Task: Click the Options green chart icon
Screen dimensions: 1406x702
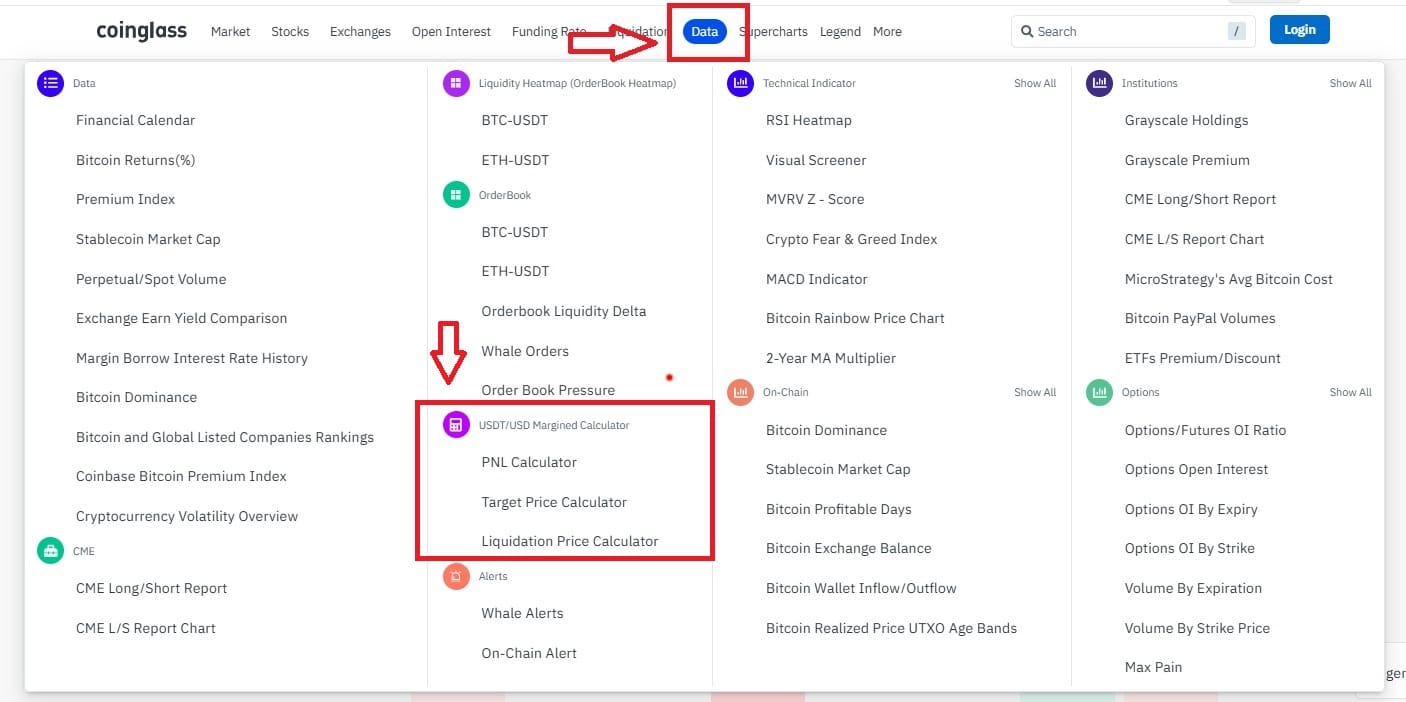Action: [x=1099, y=392]
